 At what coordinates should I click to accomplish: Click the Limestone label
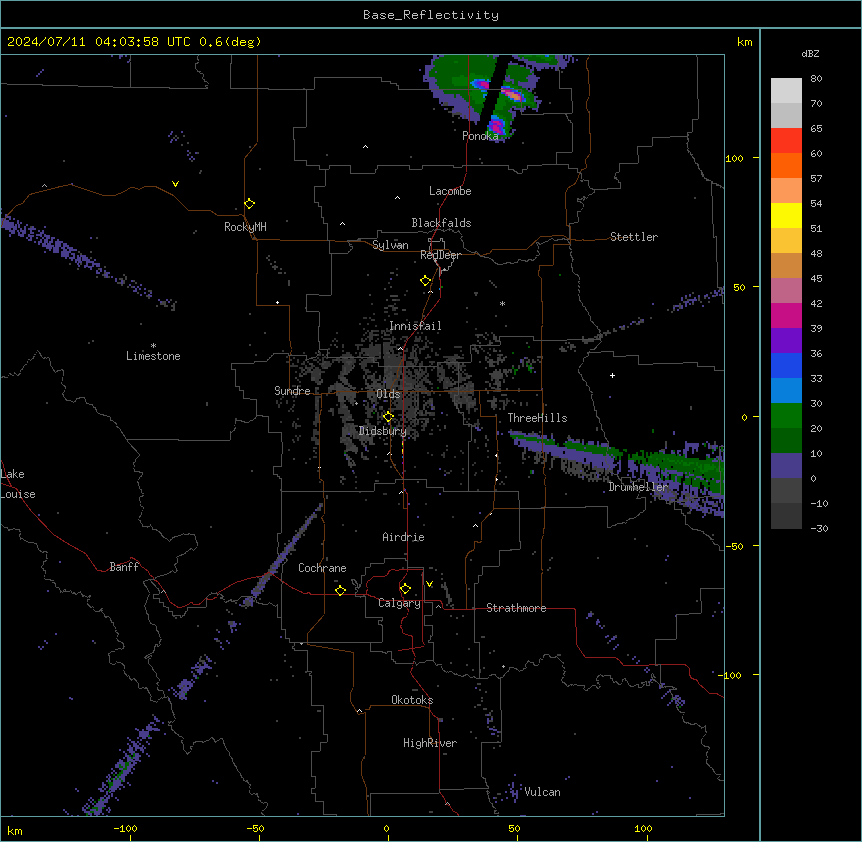tap(153, 356)
